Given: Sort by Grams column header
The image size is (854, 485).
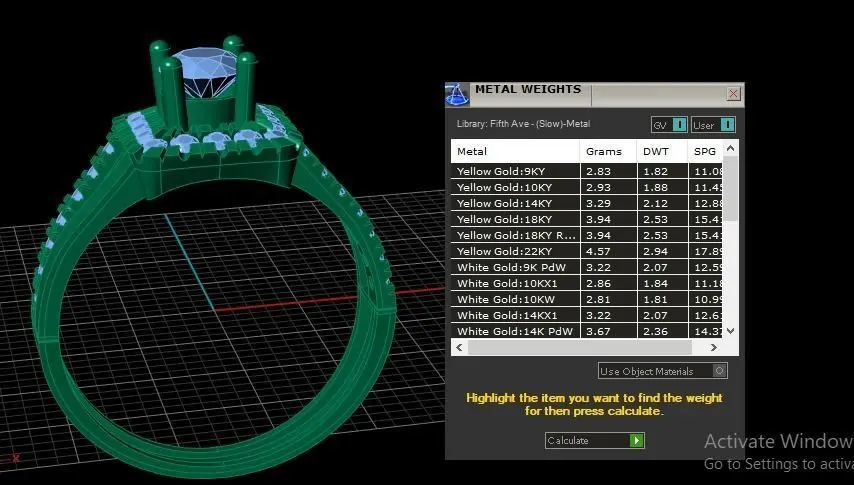Looking at the screenshot, I should tap(608, 151).
